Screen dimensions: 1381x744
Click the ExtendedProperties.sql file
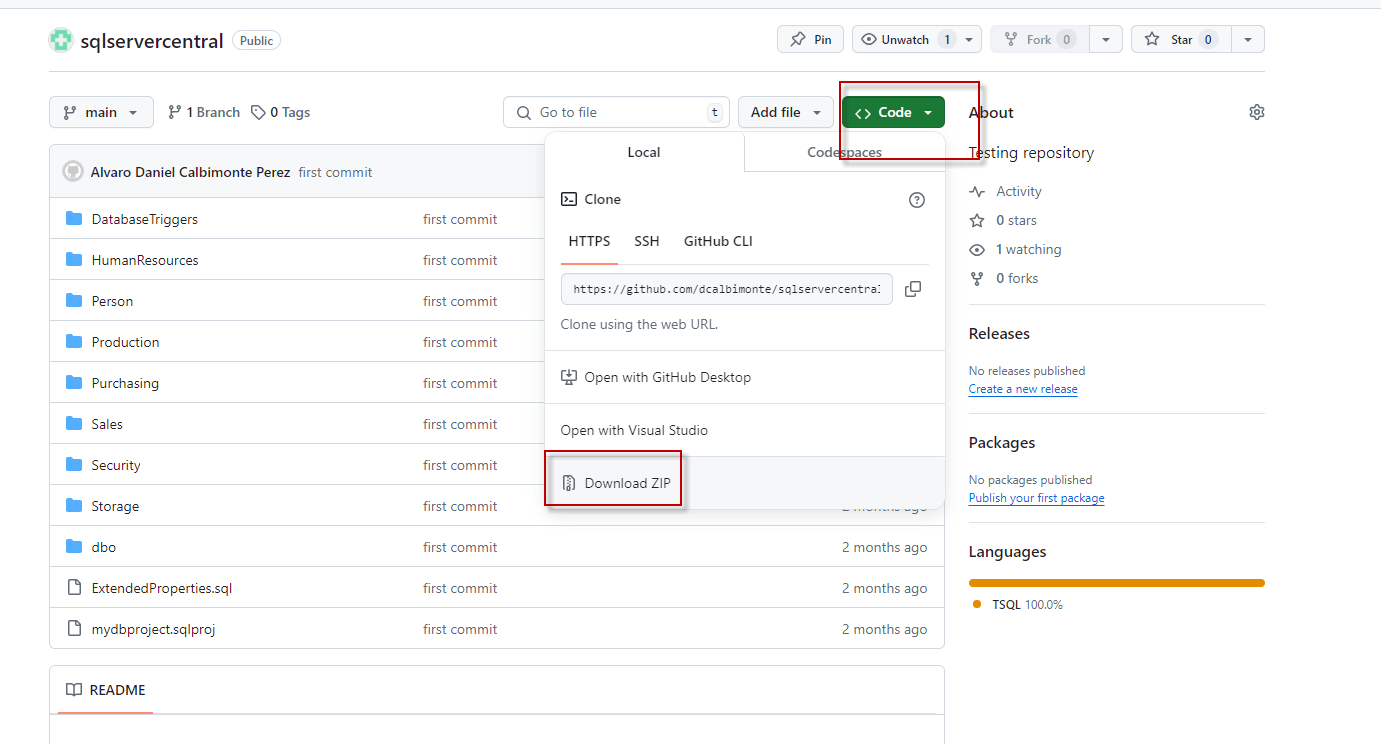161,588
